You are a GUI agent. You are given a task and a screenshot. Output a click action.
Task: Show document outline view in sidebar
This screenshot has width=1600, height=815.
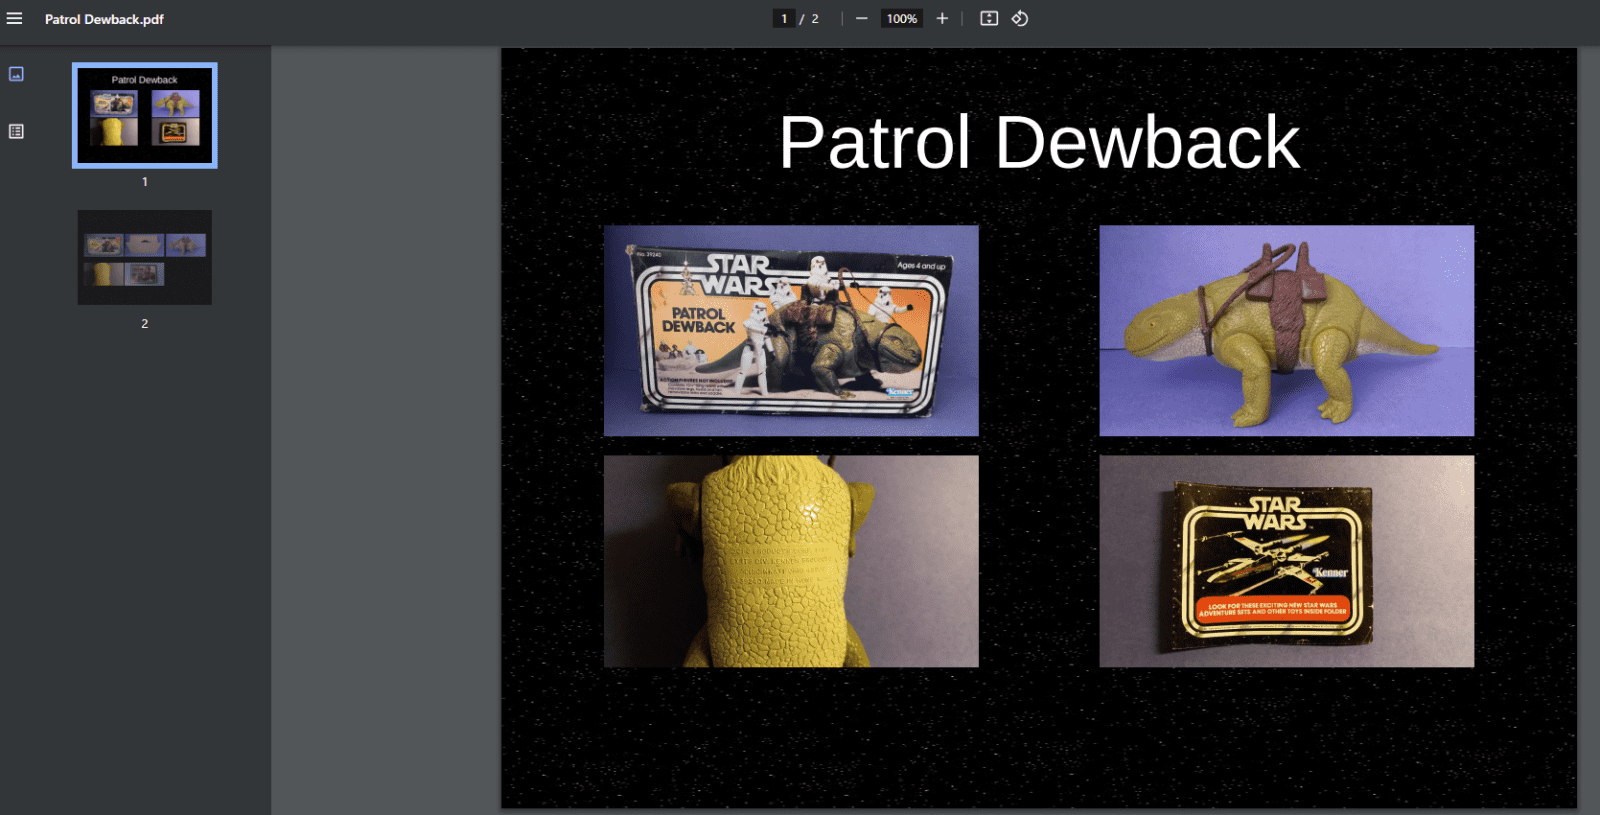[16, 131]
